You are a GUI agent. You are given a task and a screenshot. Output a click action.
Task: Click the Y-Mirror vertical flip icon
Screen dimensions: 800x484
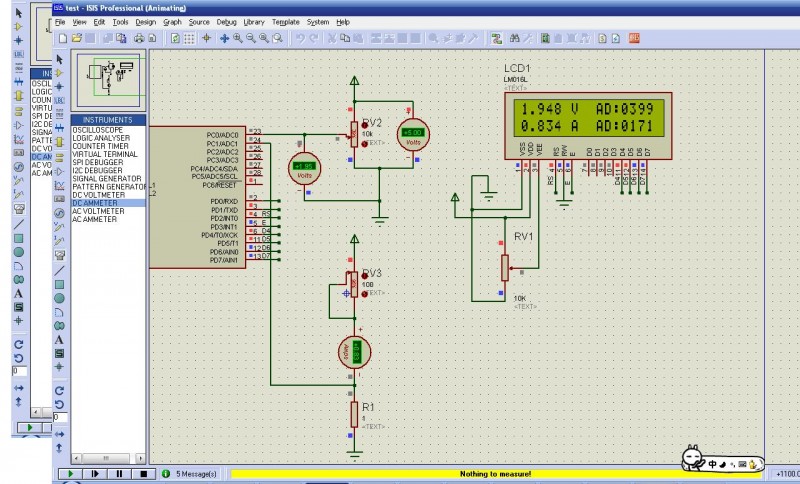[60, 448]
